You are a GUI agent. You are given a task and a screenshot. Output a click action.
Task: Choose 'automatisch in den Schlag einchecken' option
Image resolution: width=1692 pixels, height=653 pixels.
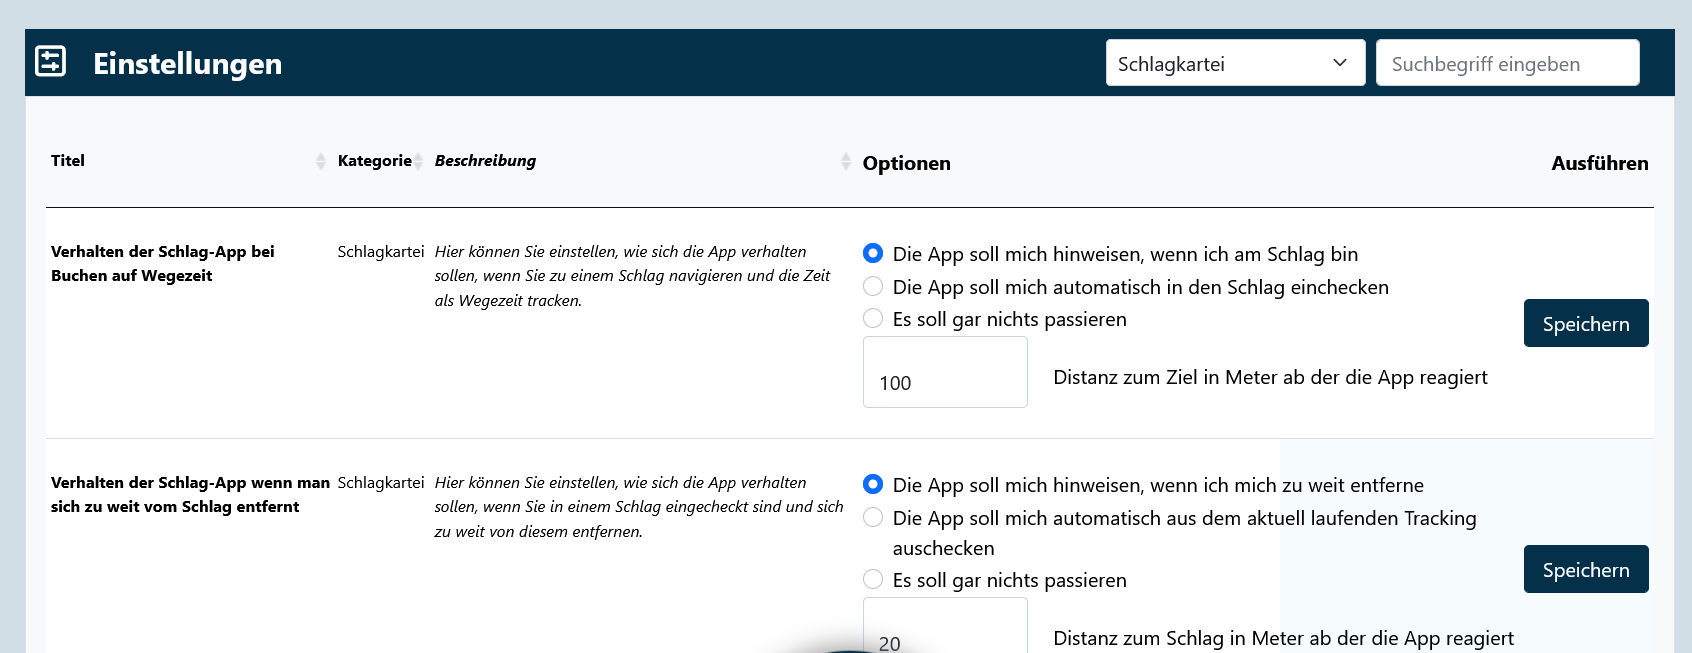pos(873,286)
